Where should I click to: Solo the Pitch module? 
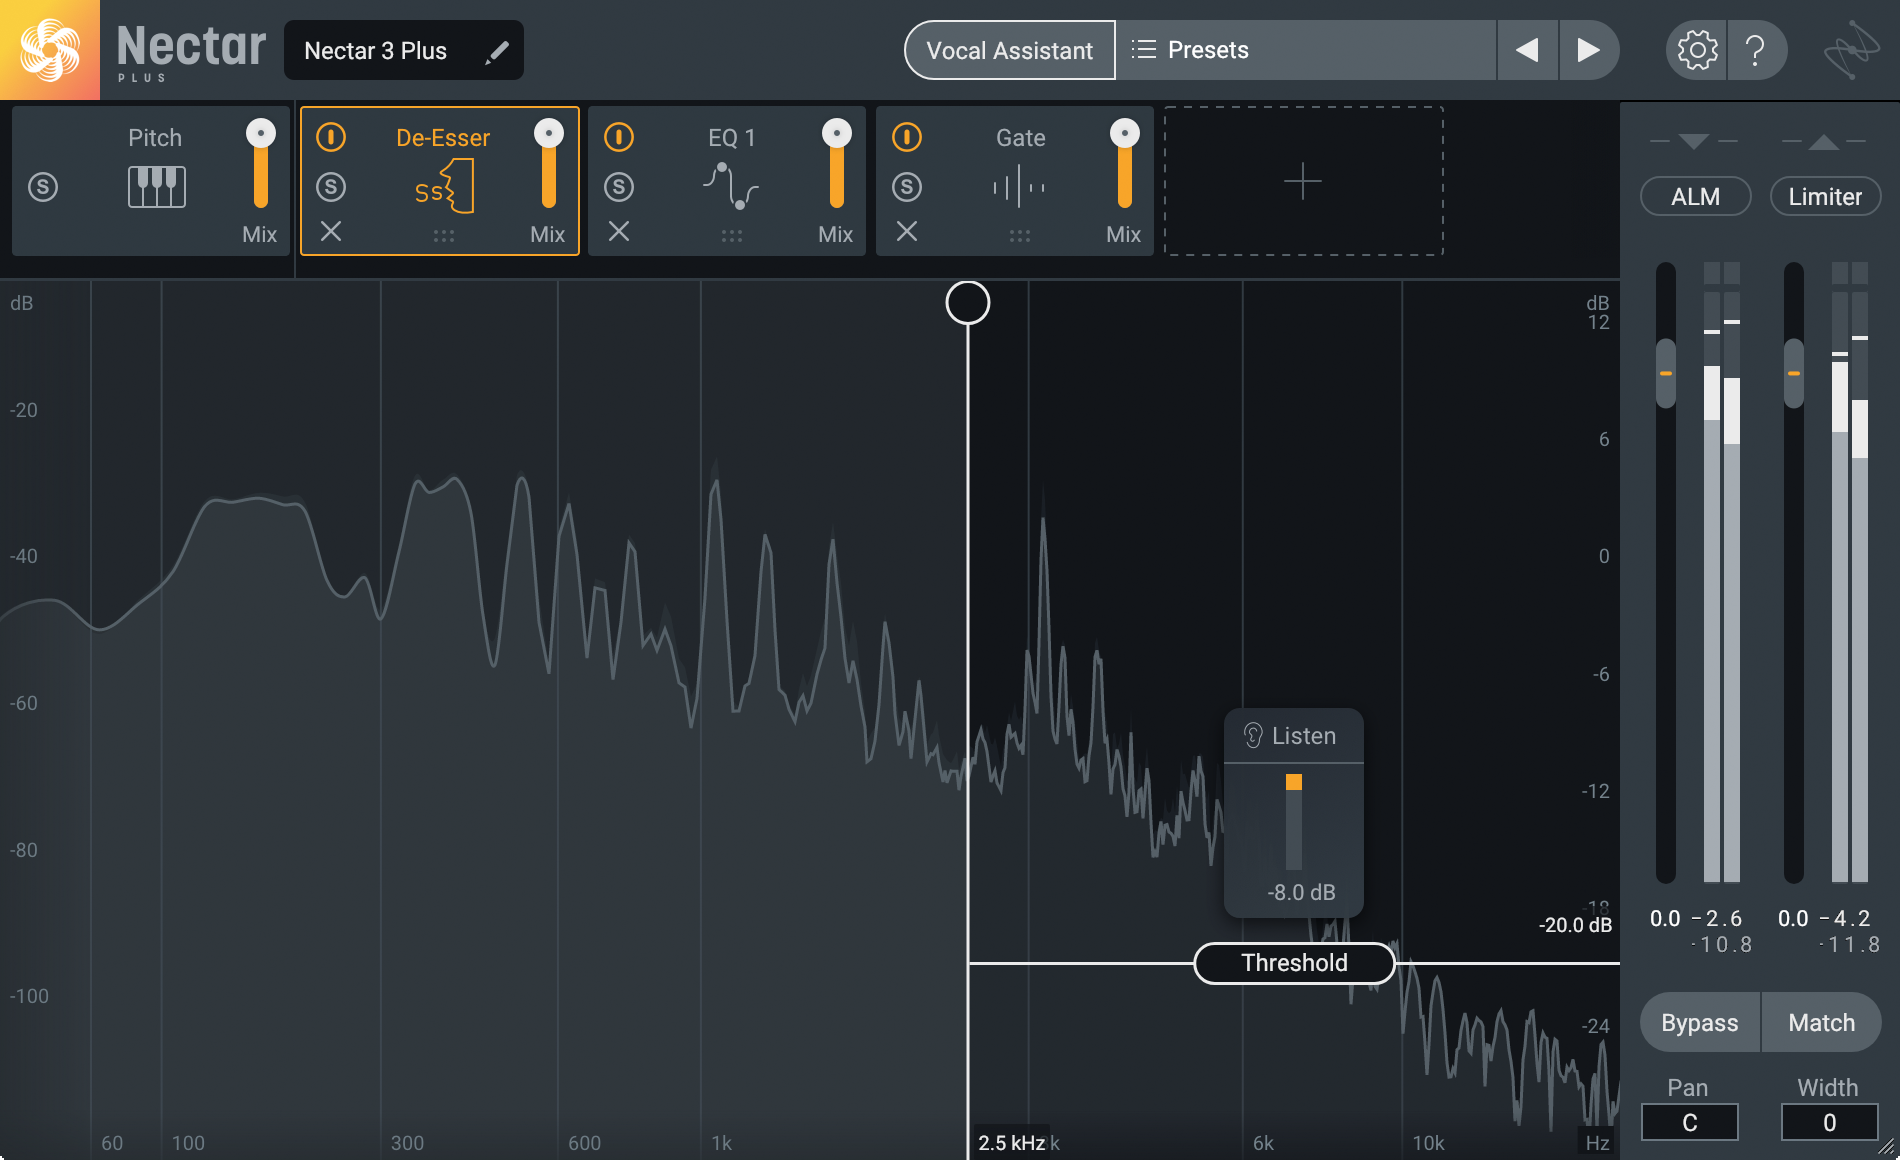[x=43, y=187]
